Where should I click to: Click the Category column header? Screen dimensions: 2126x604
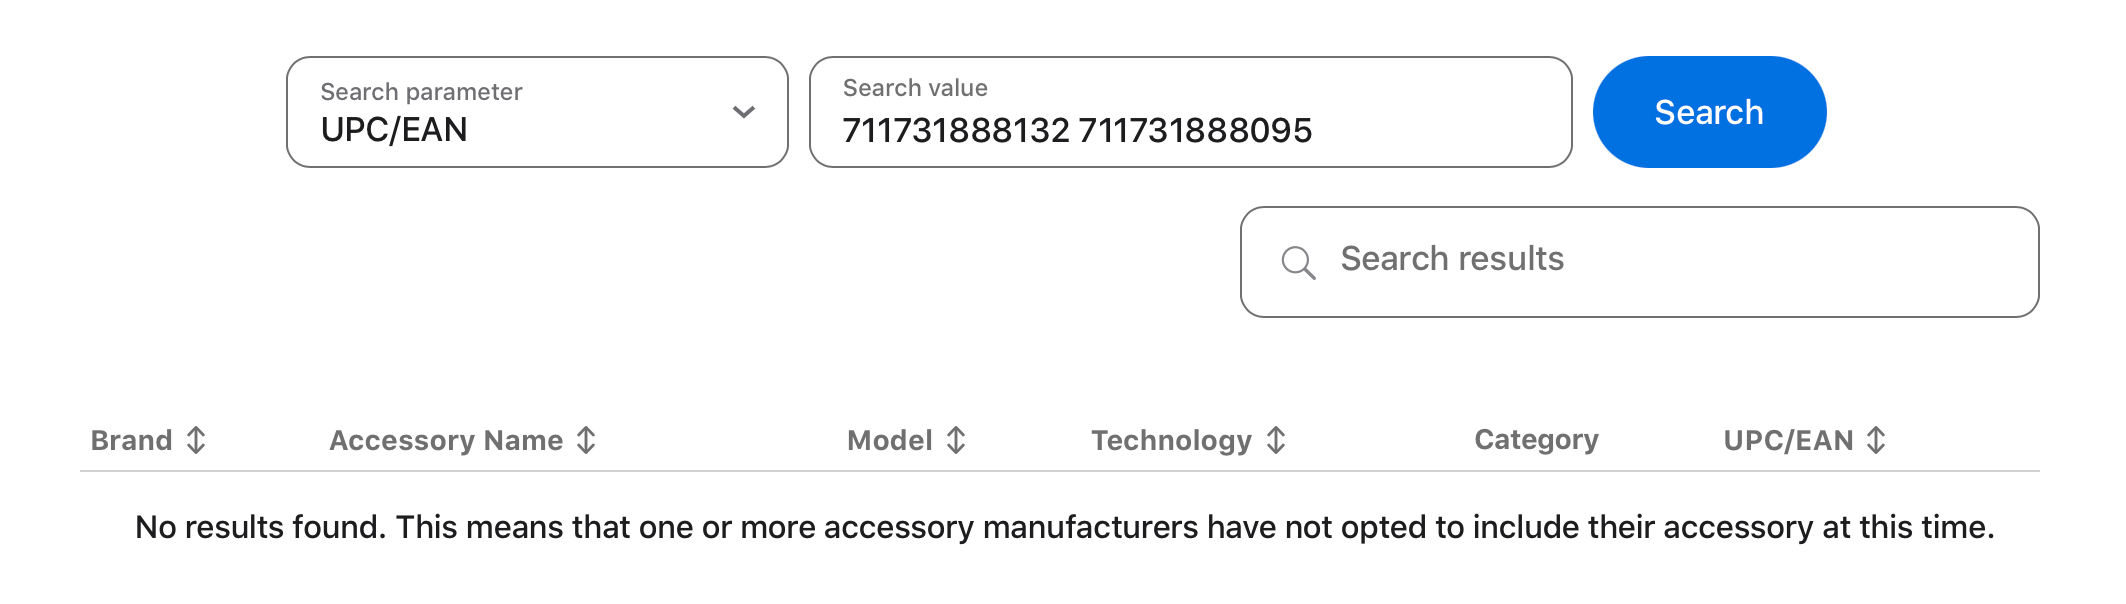tap(1536, 440)
